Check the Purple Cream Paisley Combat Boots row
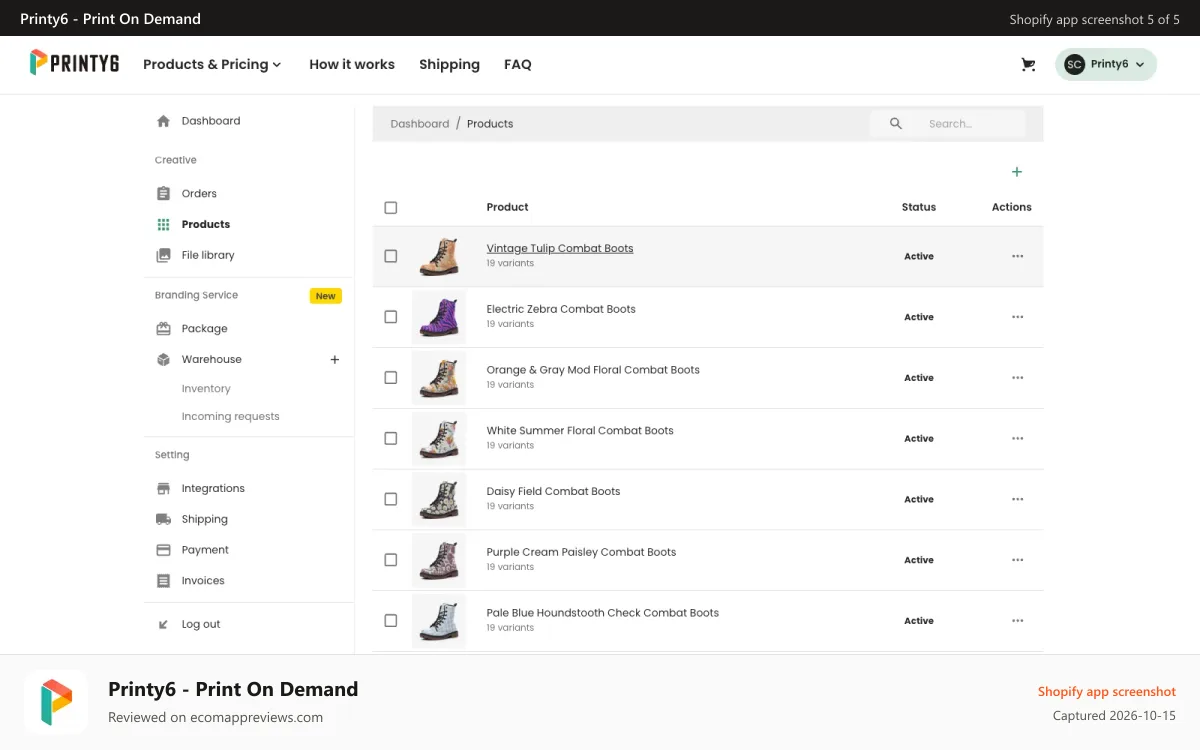The image size is (1200, 750). [391, 560]
